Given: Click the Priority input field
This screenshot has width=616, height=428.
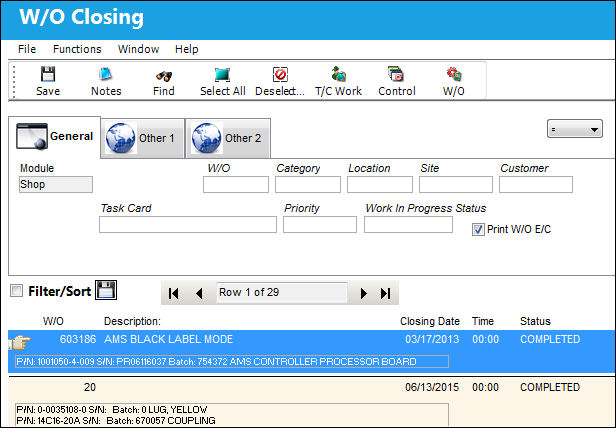Looking at the screenshot, I should click(320, 225).
